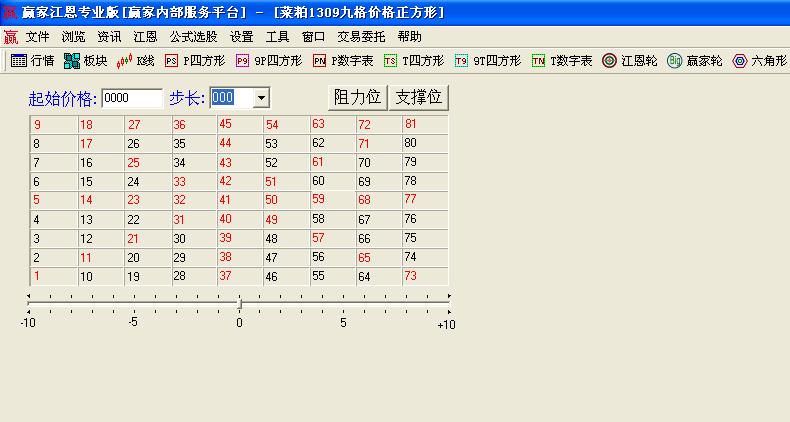Open the 交易委托 menu
Screen dimensions: 790x422
point(361,36)
